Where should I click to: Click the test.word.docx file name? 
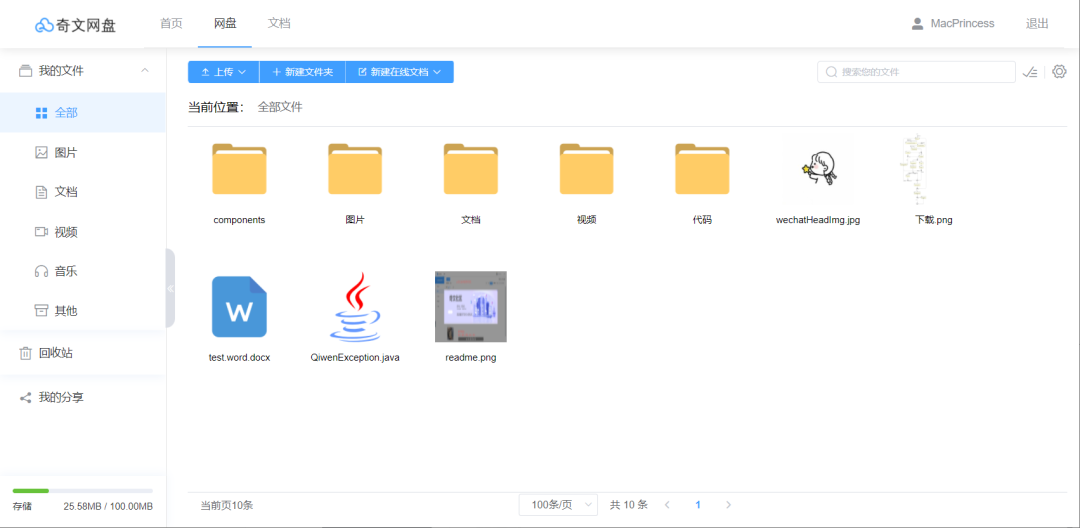tap(239, 358)
